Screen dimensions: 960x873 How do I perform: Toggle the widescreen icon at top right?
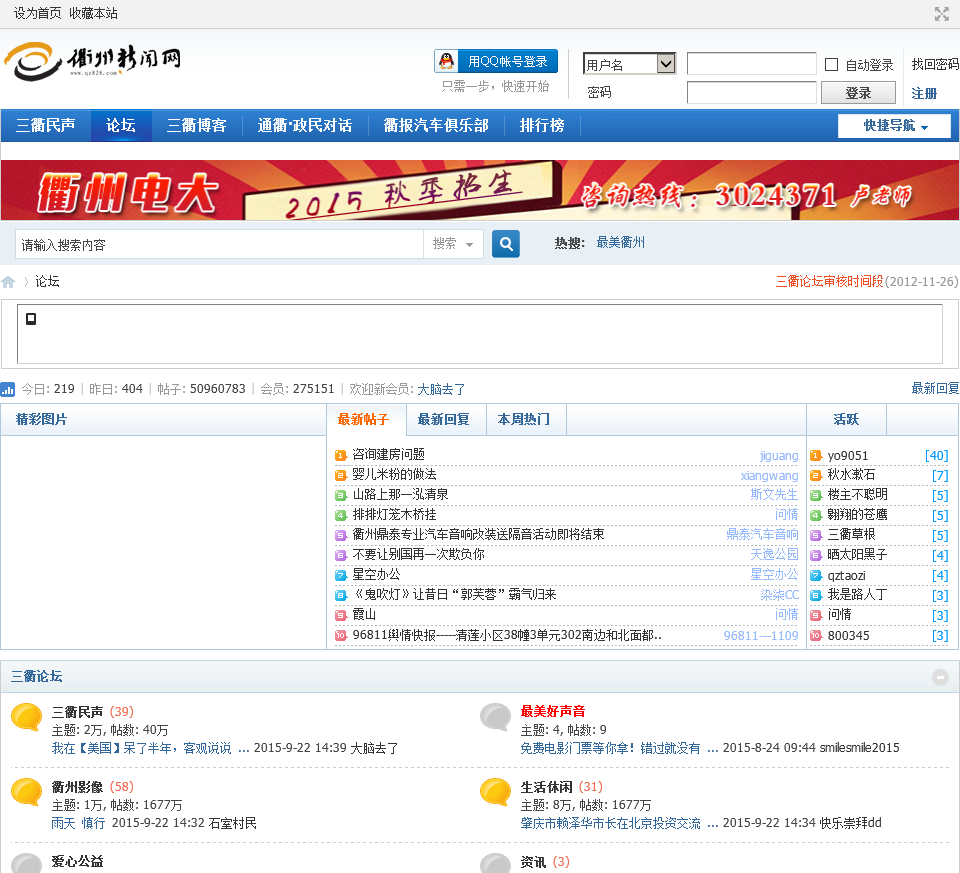point(942,13)
